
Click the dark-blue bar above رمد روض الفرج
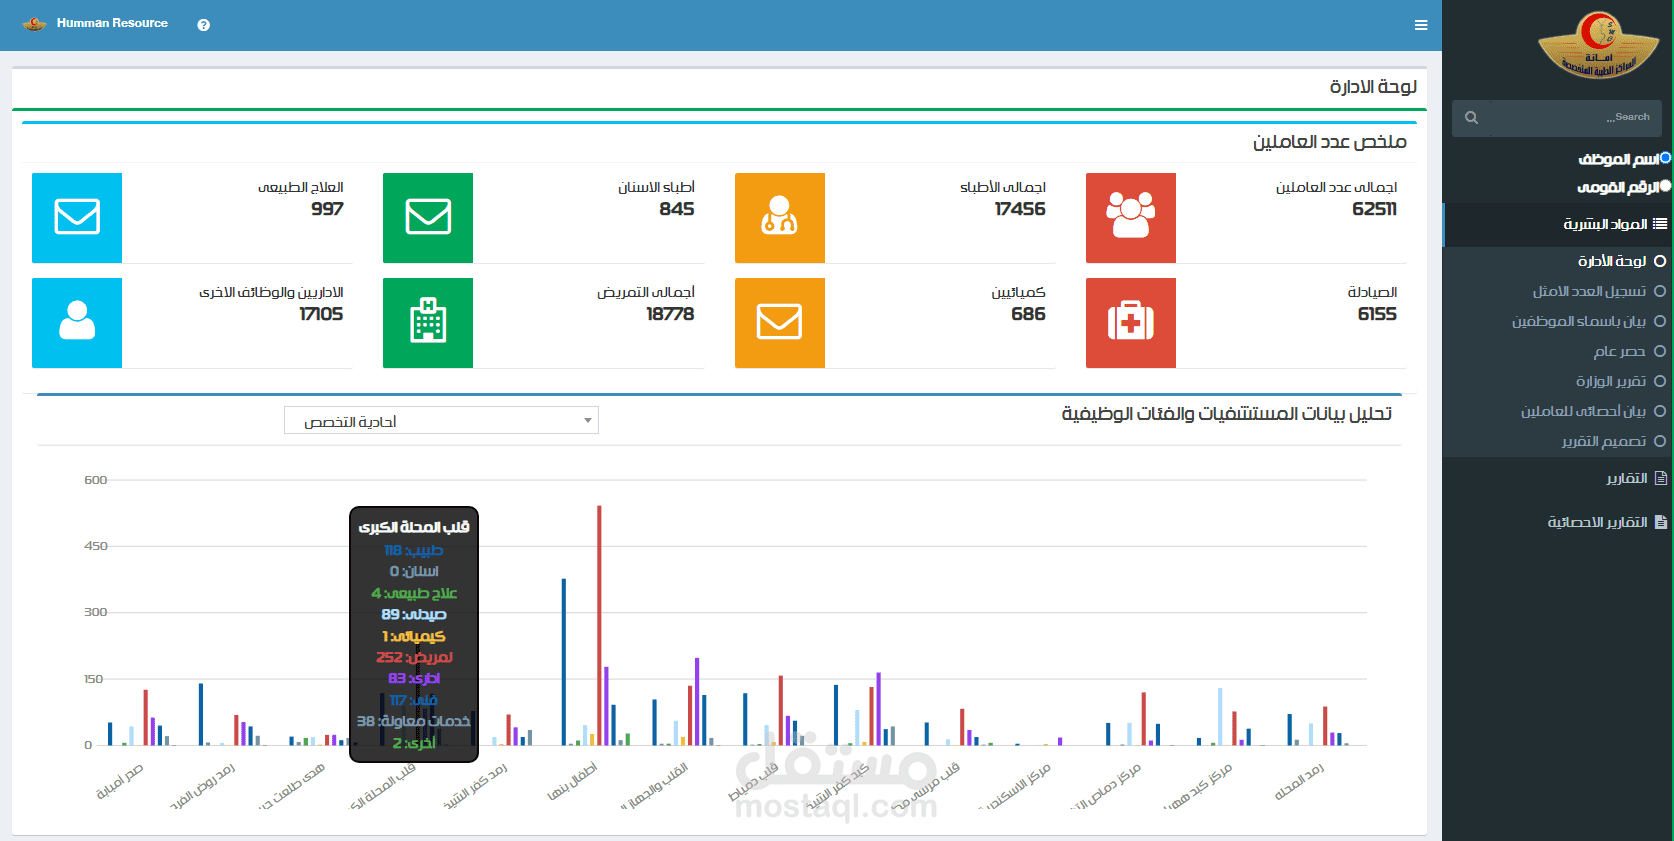(201, 714)
